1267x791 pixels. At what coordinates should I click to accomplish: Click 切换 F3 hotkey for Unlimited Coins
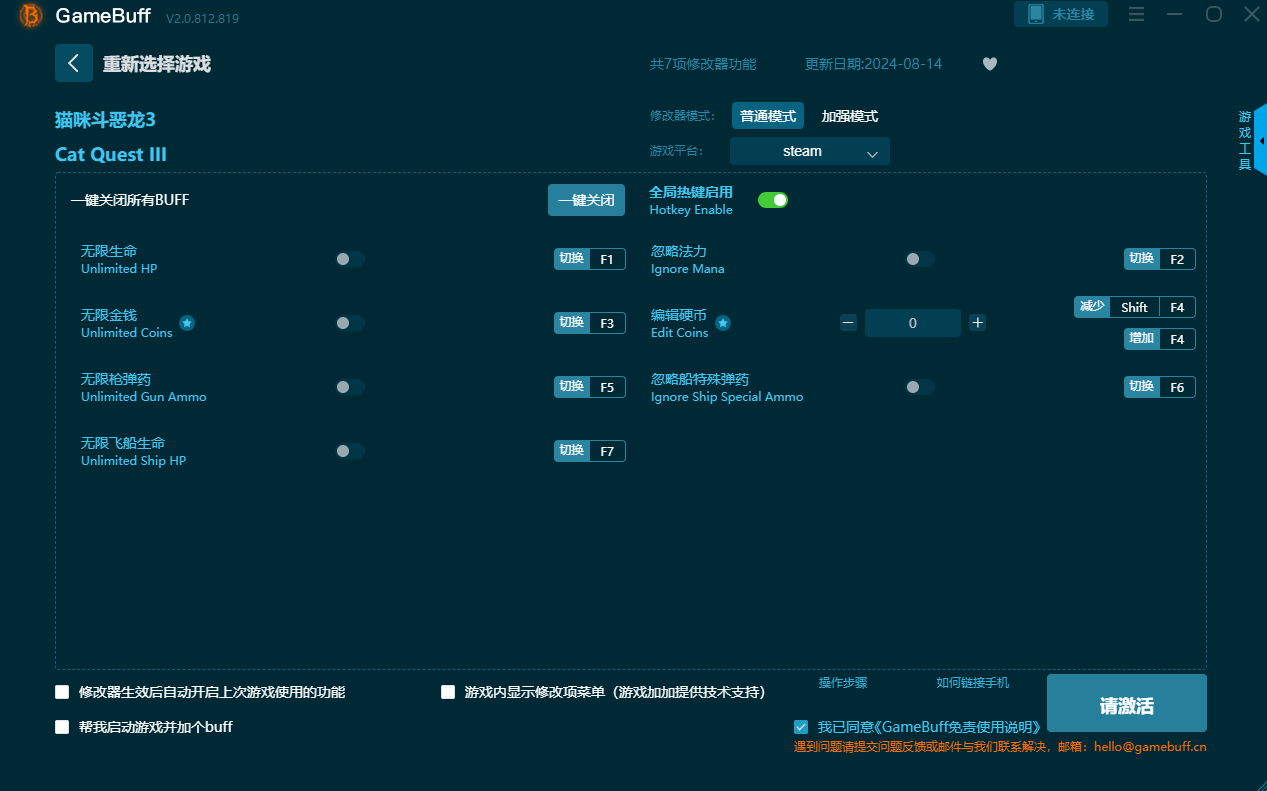click(590, 323)
